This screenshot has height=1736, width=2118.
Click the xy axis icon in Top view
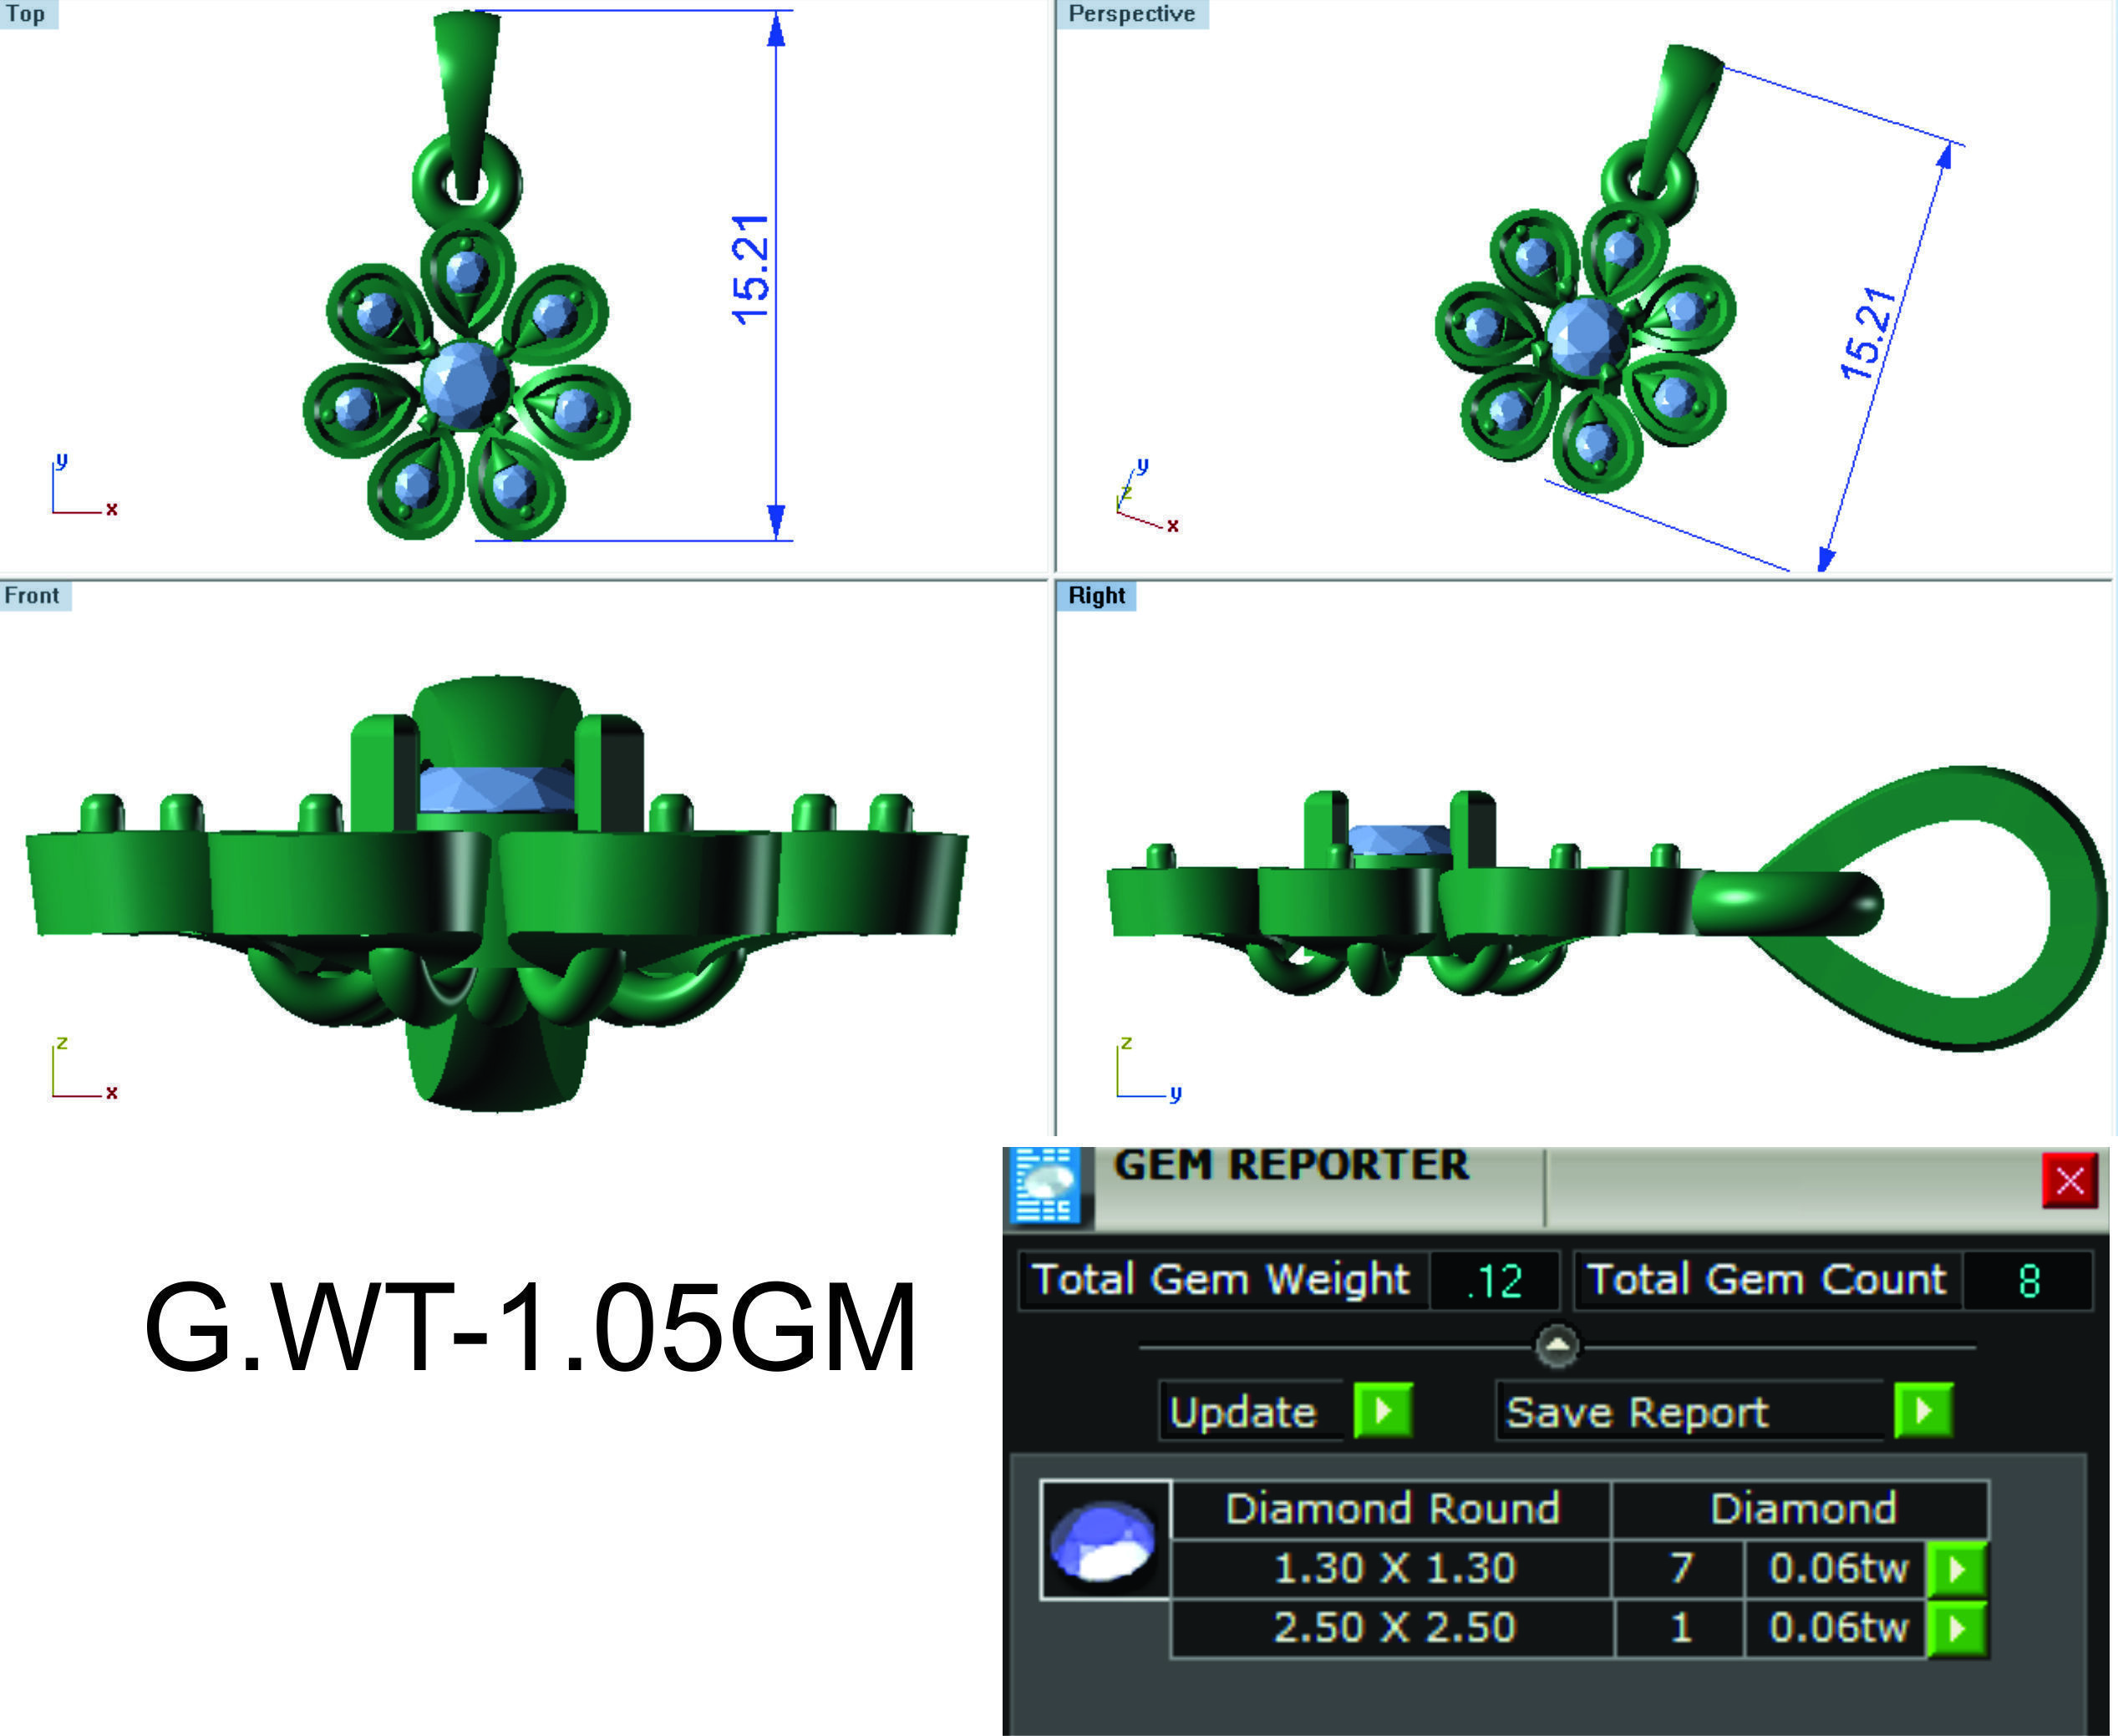(x=84, y=486)
